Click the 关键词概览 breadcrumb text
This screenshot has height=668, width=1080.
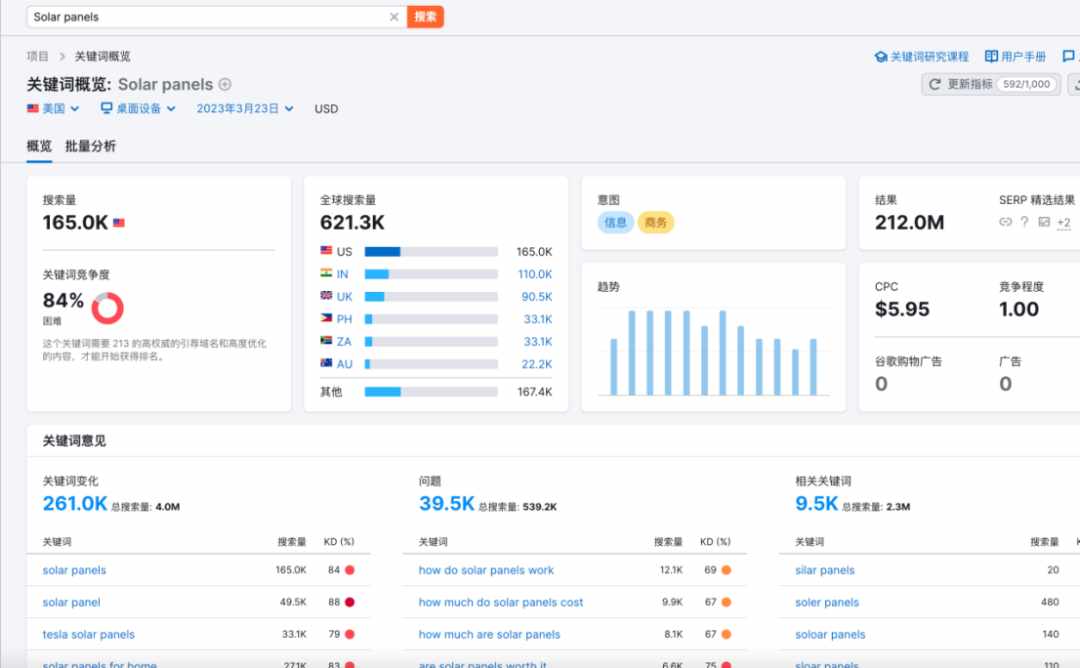click(x=103, y=56)
